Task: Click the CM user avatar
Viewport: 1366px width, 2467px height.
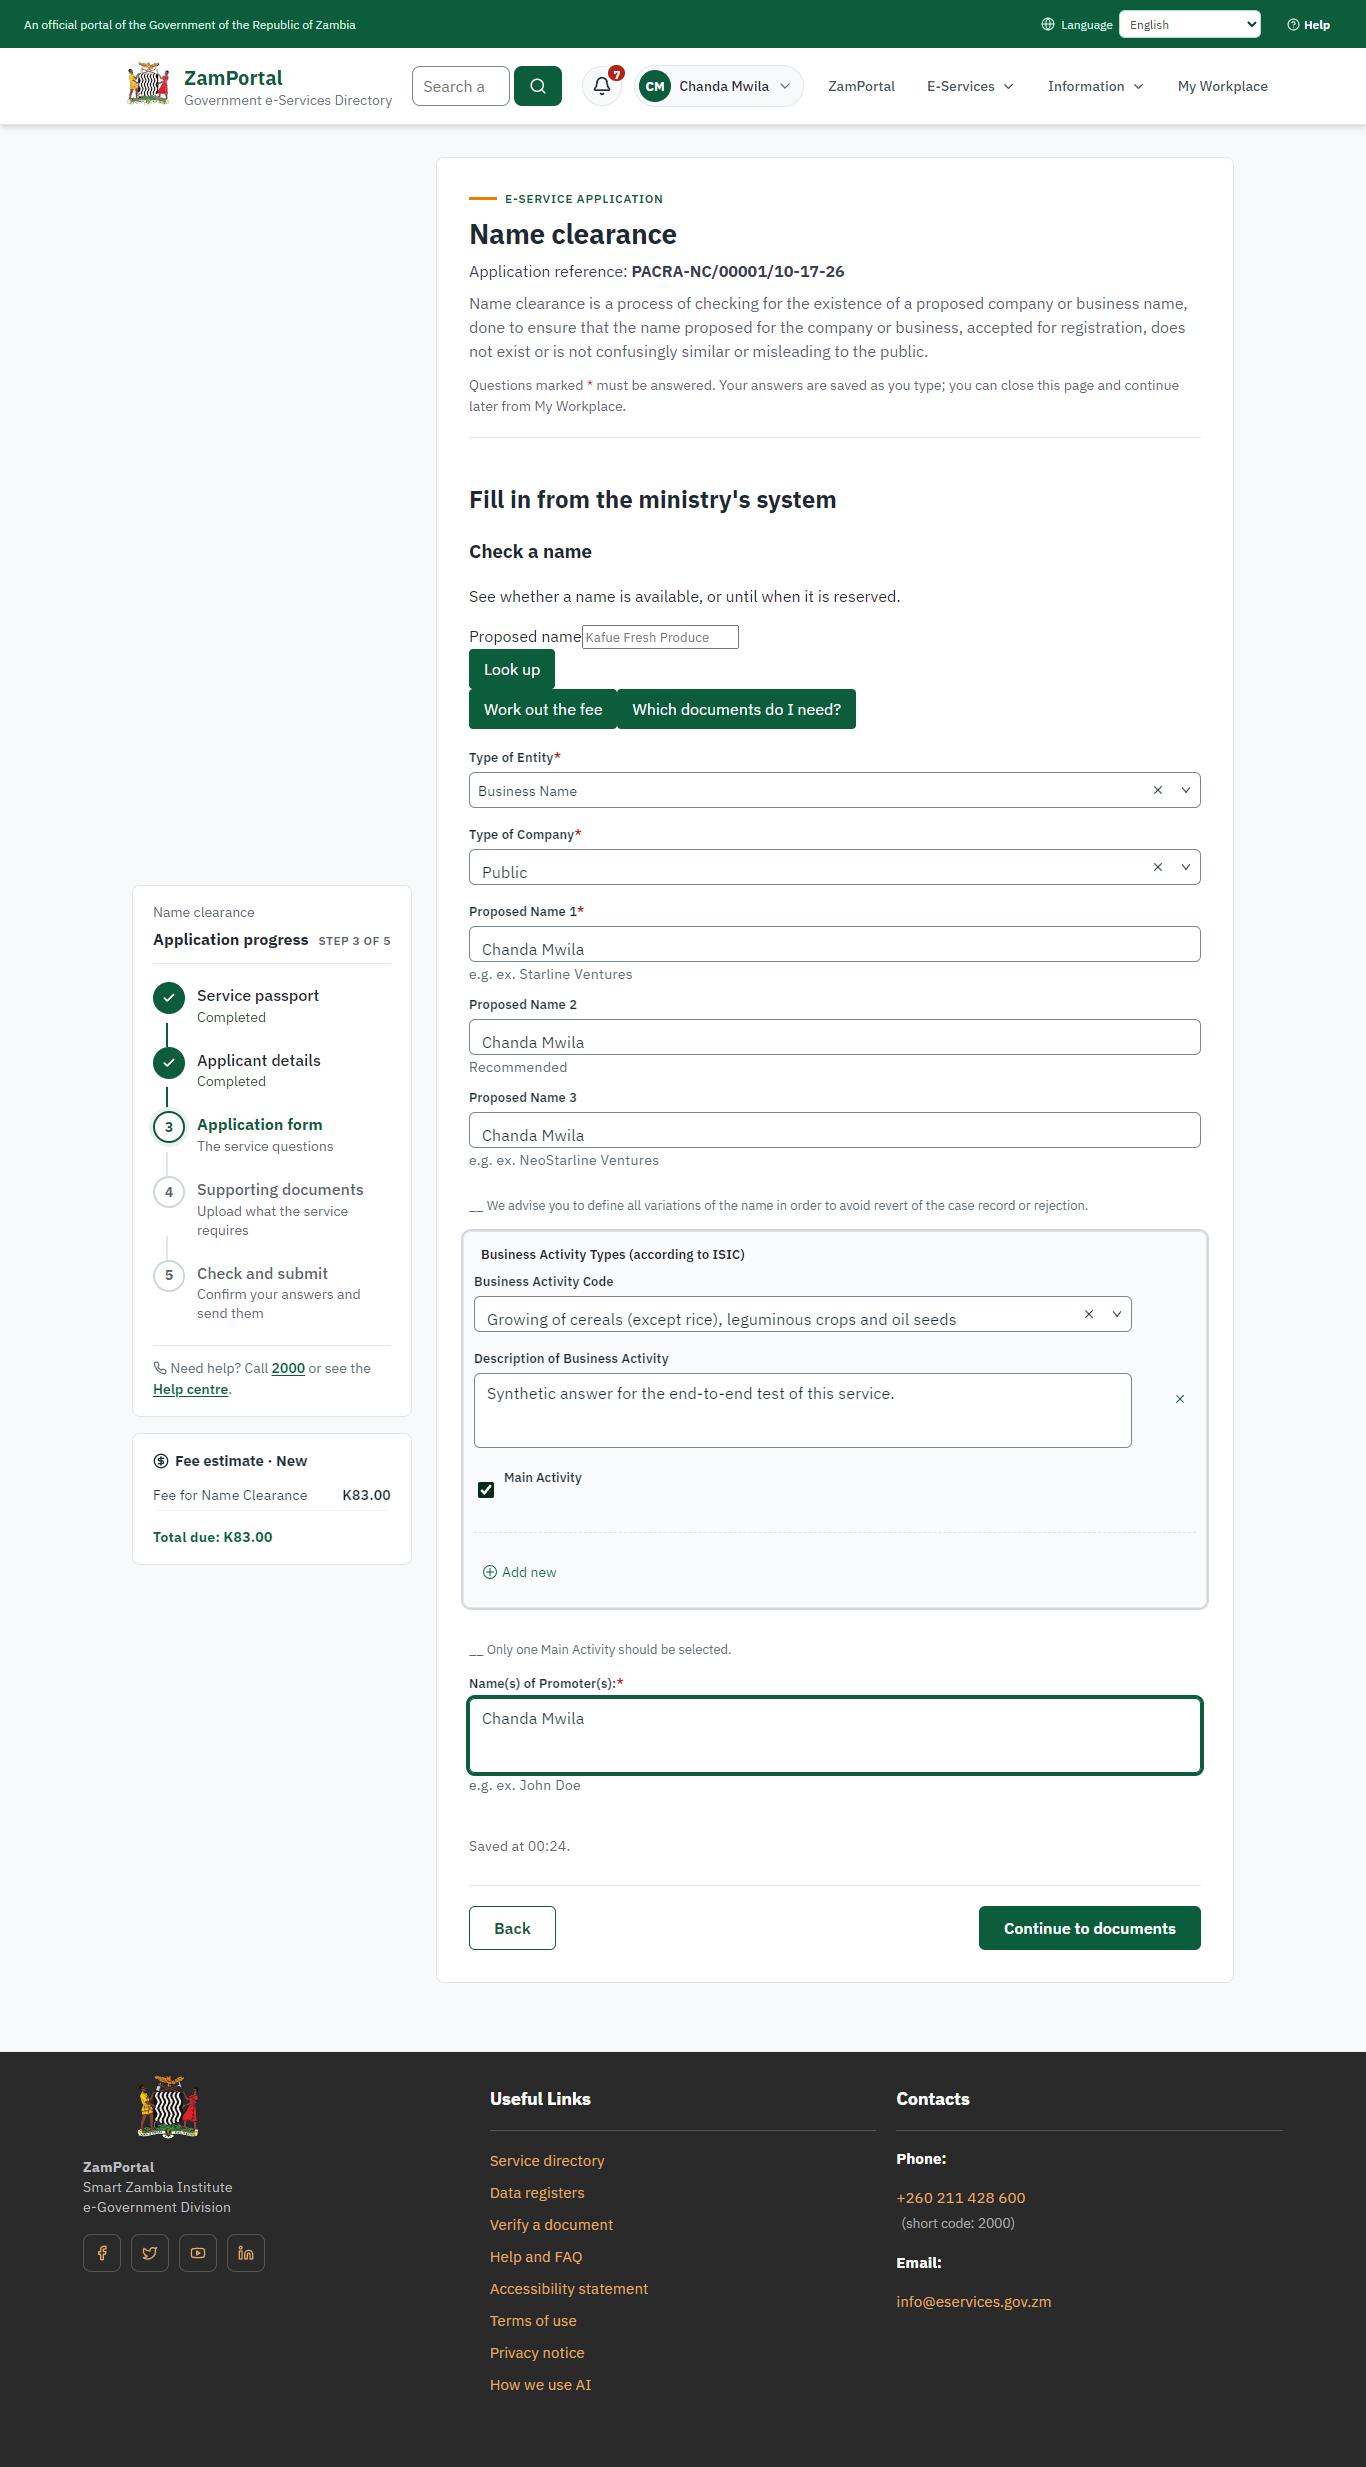Action: [x=655, y=86]
